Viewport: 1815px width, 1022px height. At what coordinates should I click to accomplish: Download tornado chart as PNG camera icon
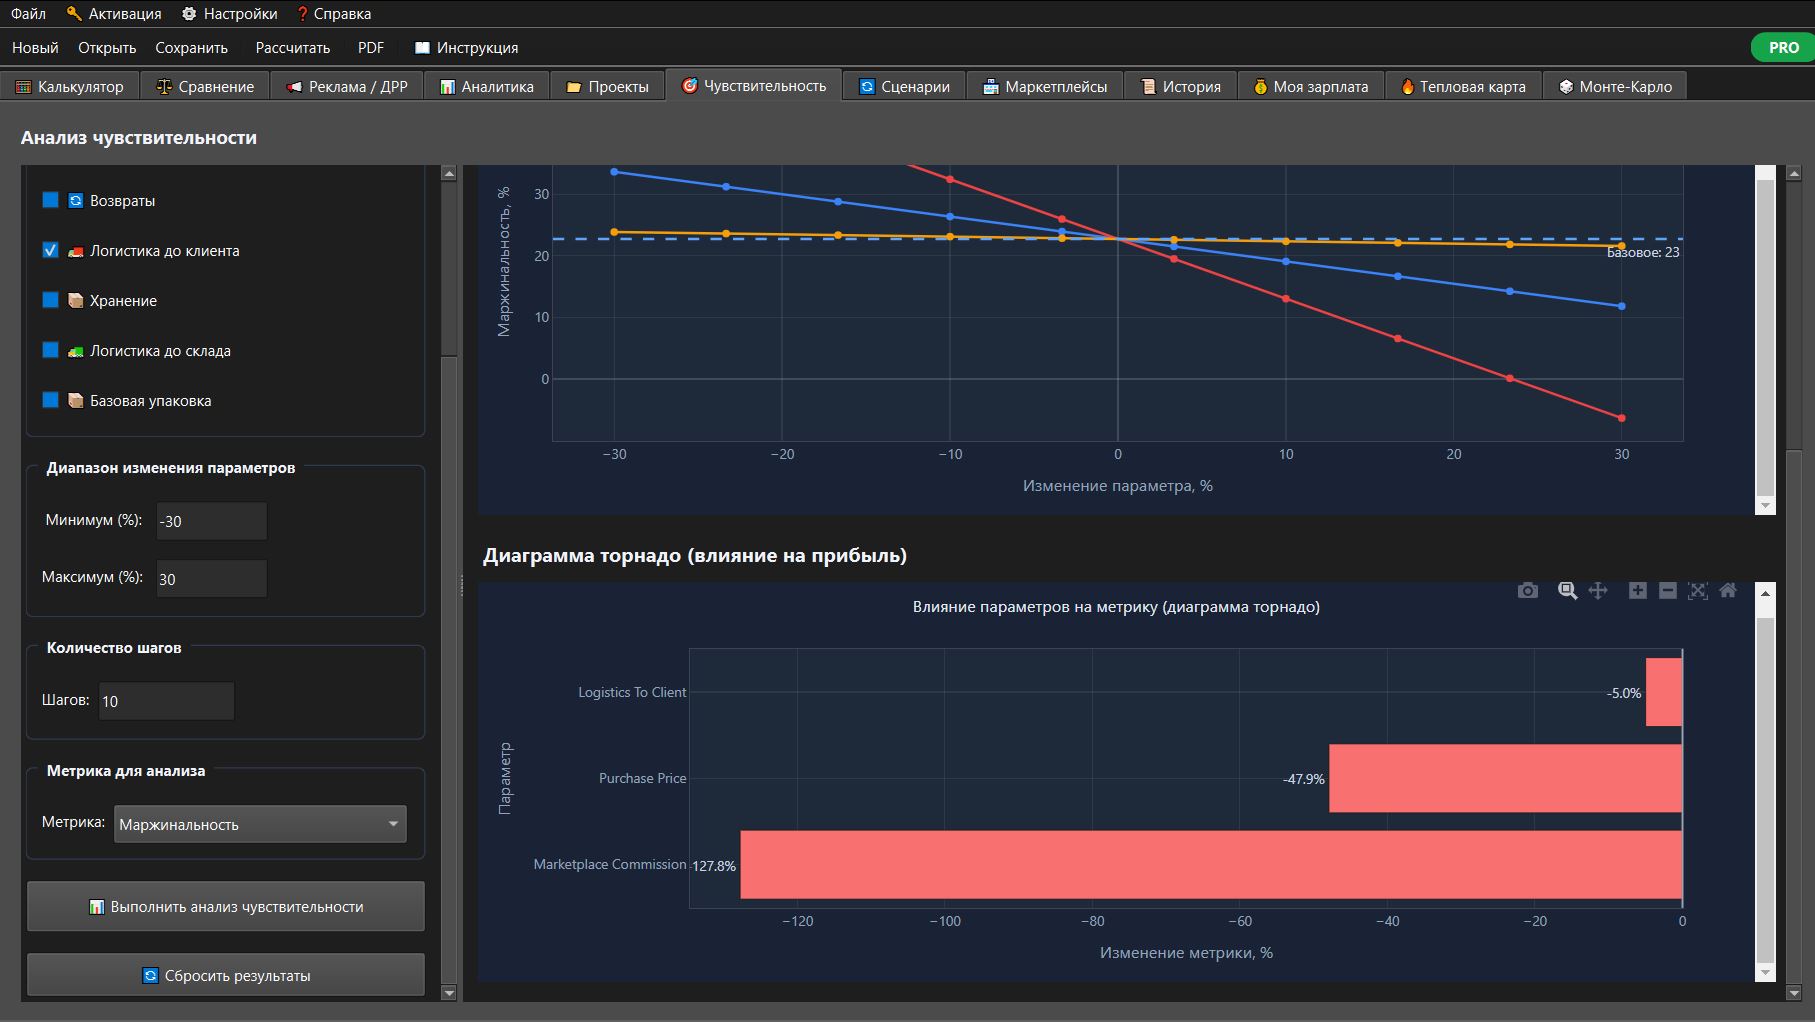click(1527, 591)
